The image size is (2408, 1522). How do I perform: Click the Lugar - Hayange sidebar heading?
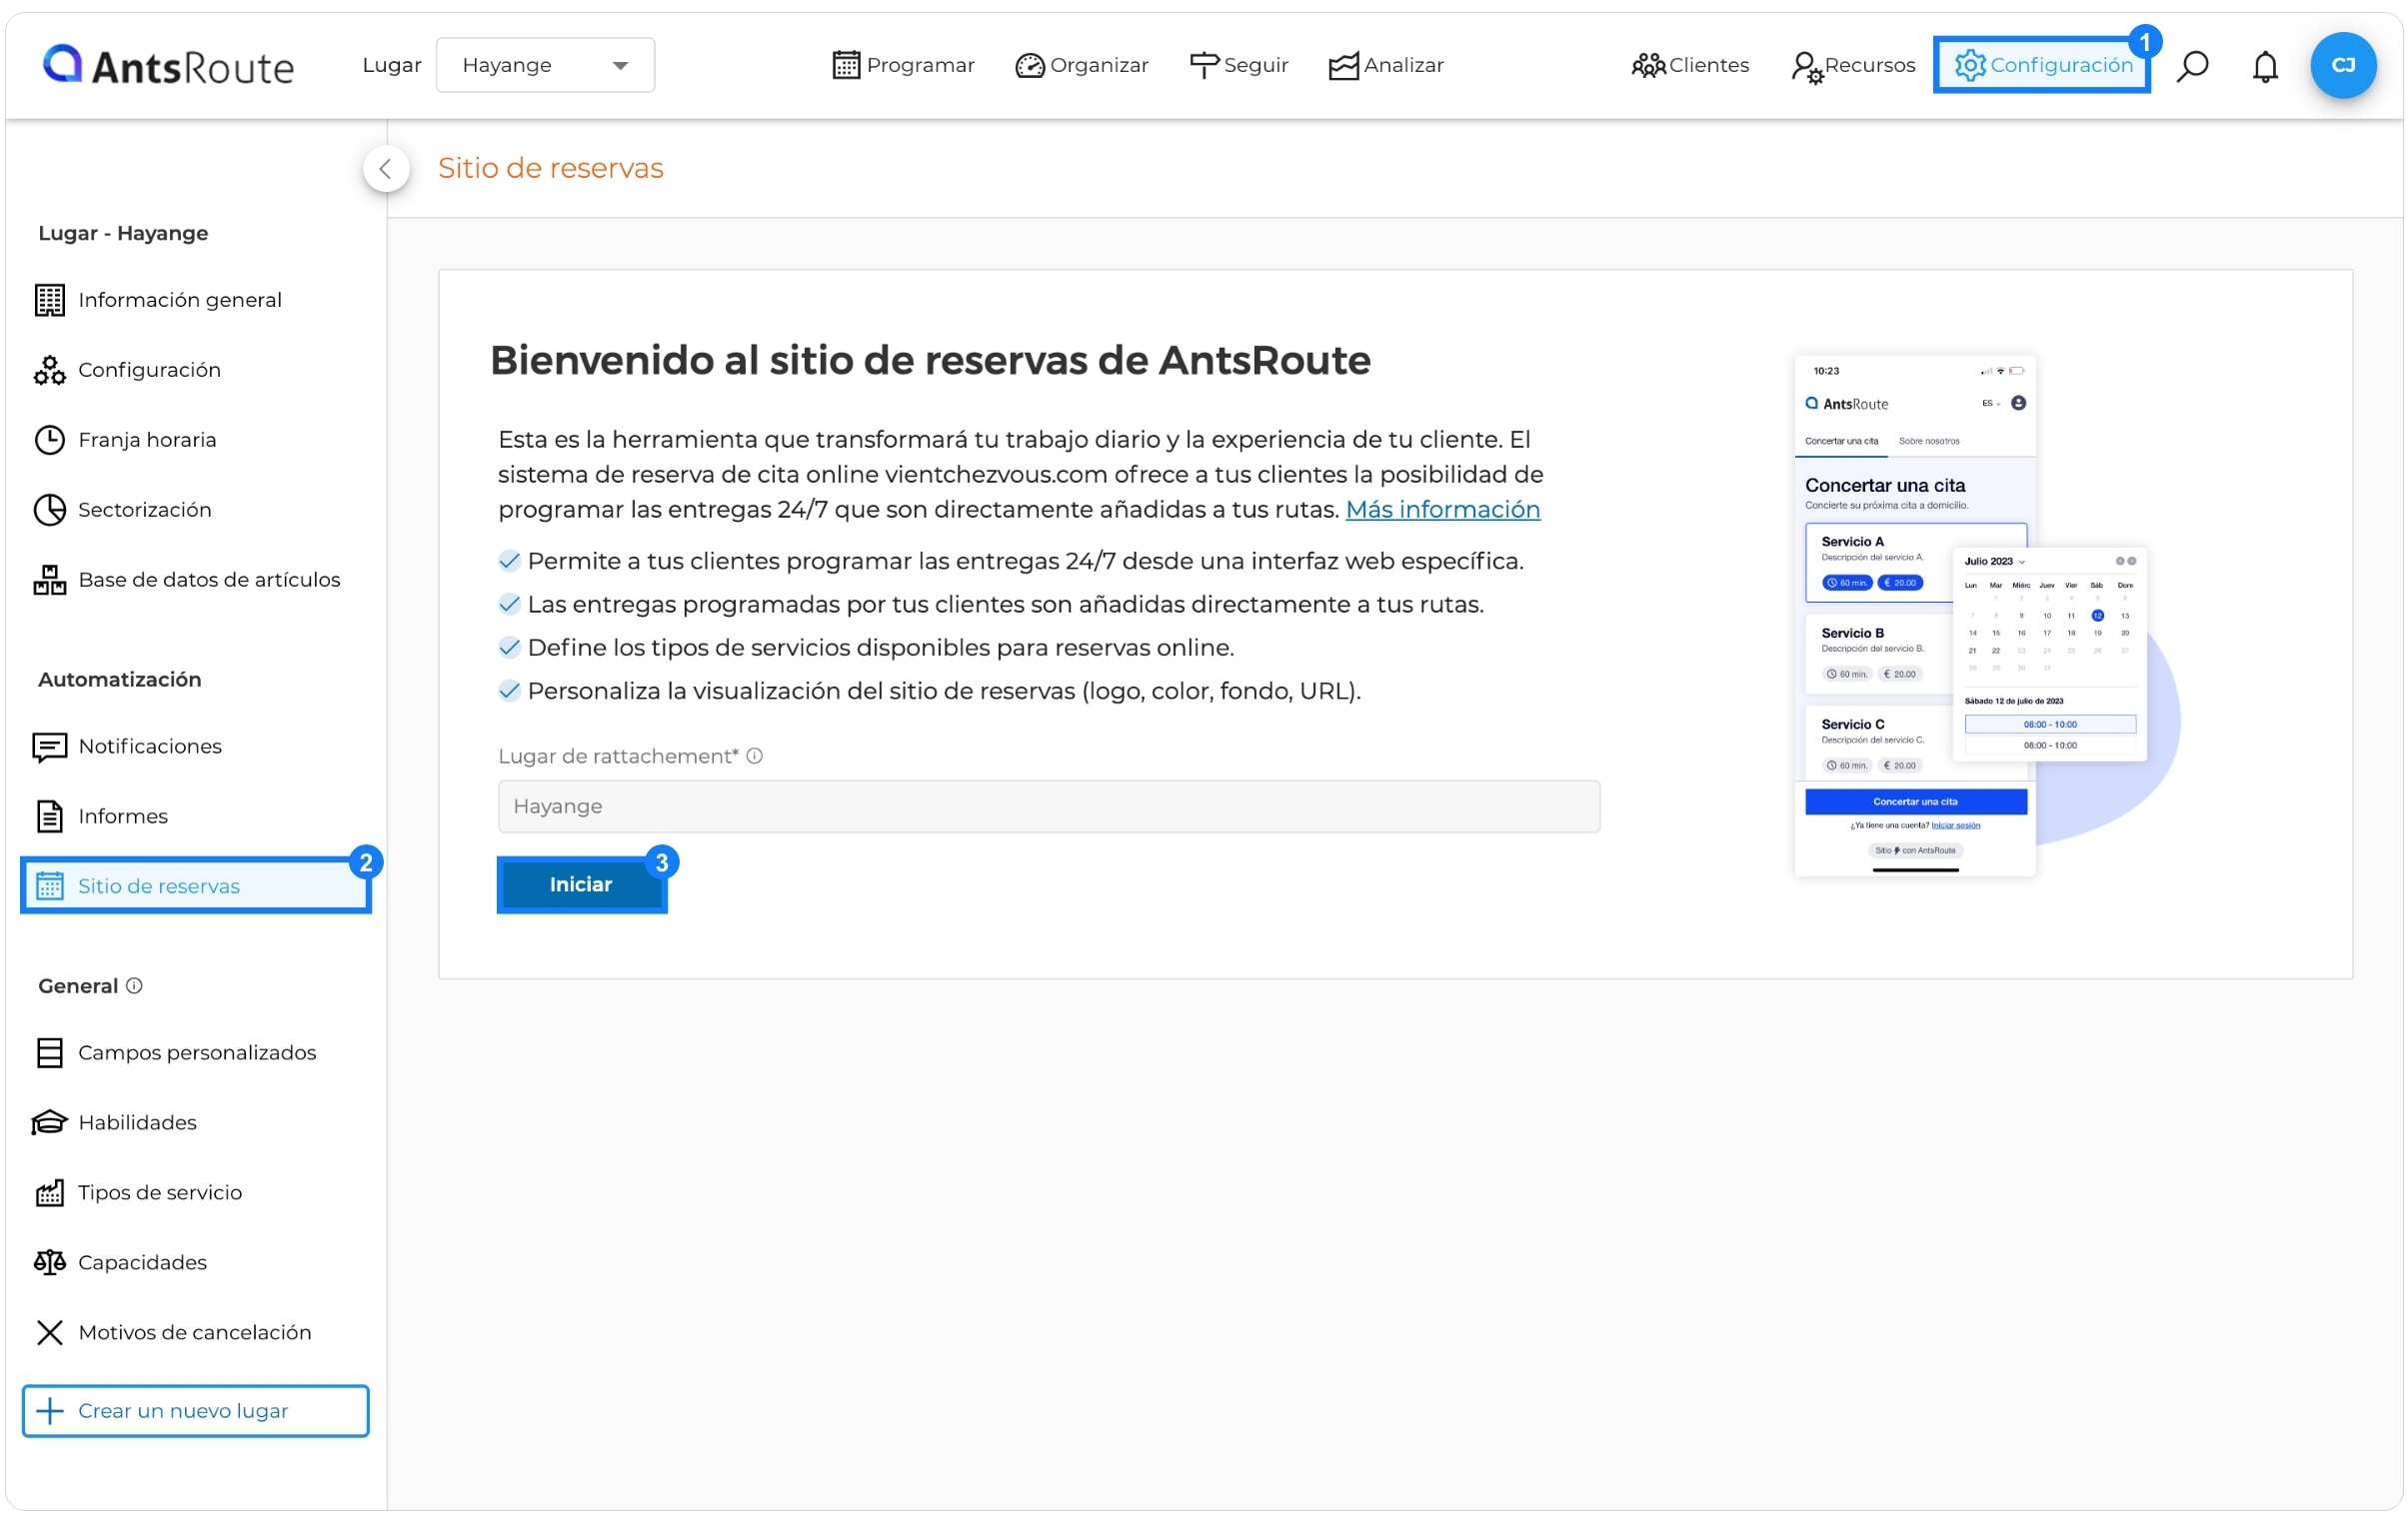click(x=123, y=233)
